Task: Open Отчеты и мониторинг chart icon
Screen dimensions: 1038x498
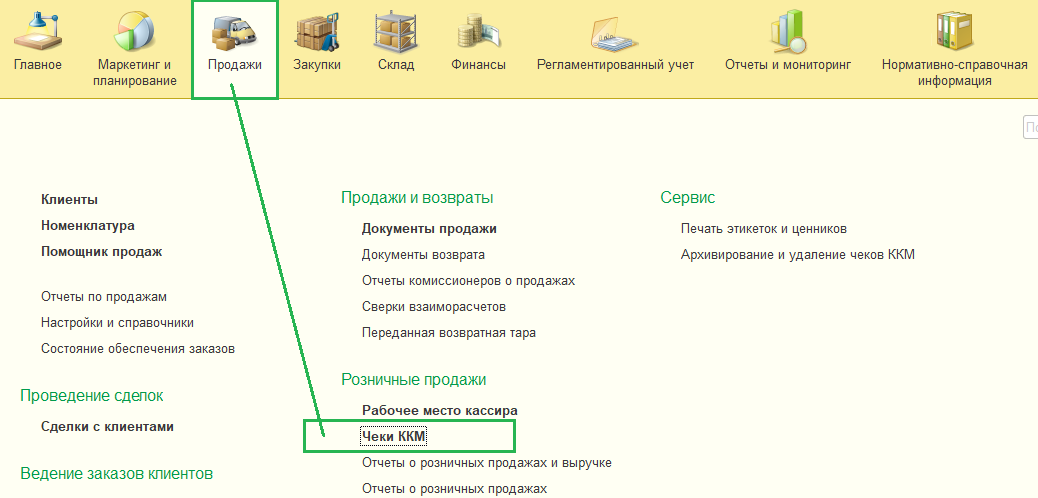Action: [788, 32]
